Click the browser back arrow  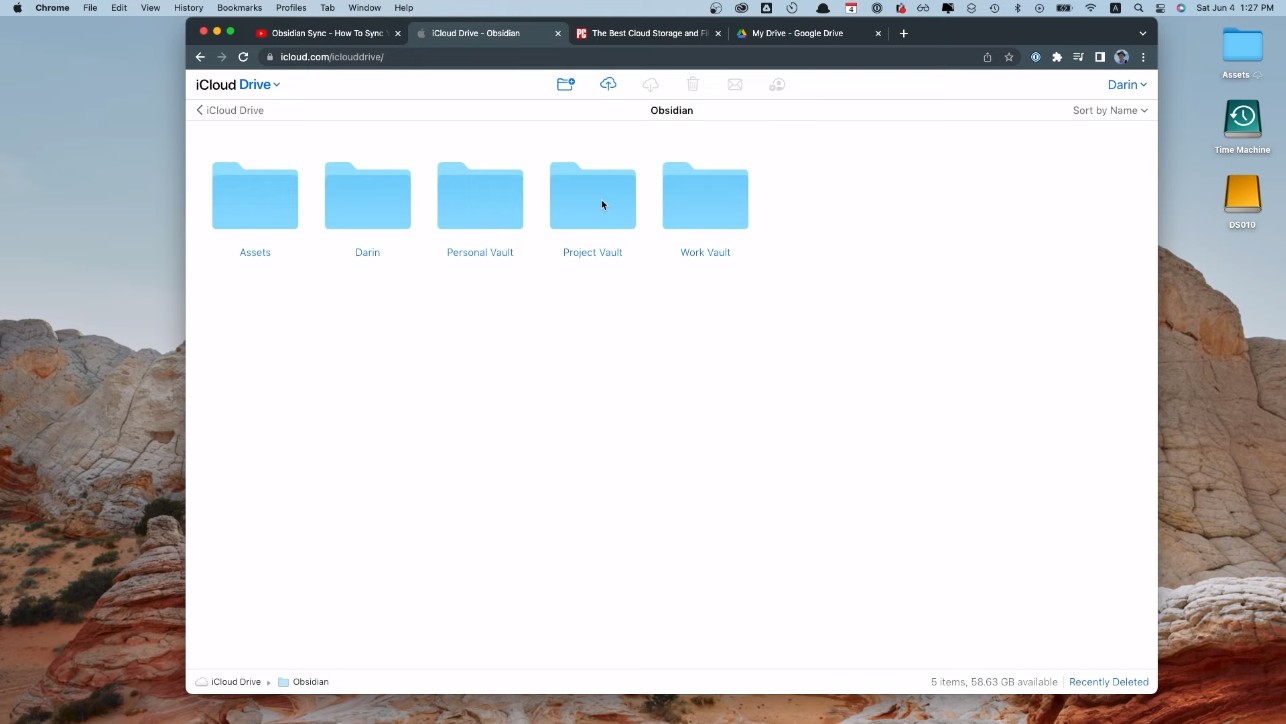tap(200, 57)
